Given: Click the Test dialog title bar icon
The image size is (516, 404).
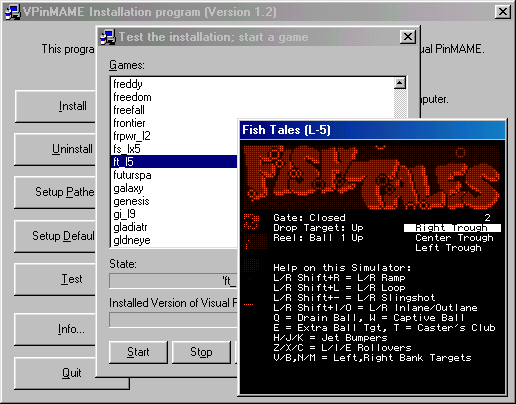Looking at the screenshot, I should click(x=108, y=37).
